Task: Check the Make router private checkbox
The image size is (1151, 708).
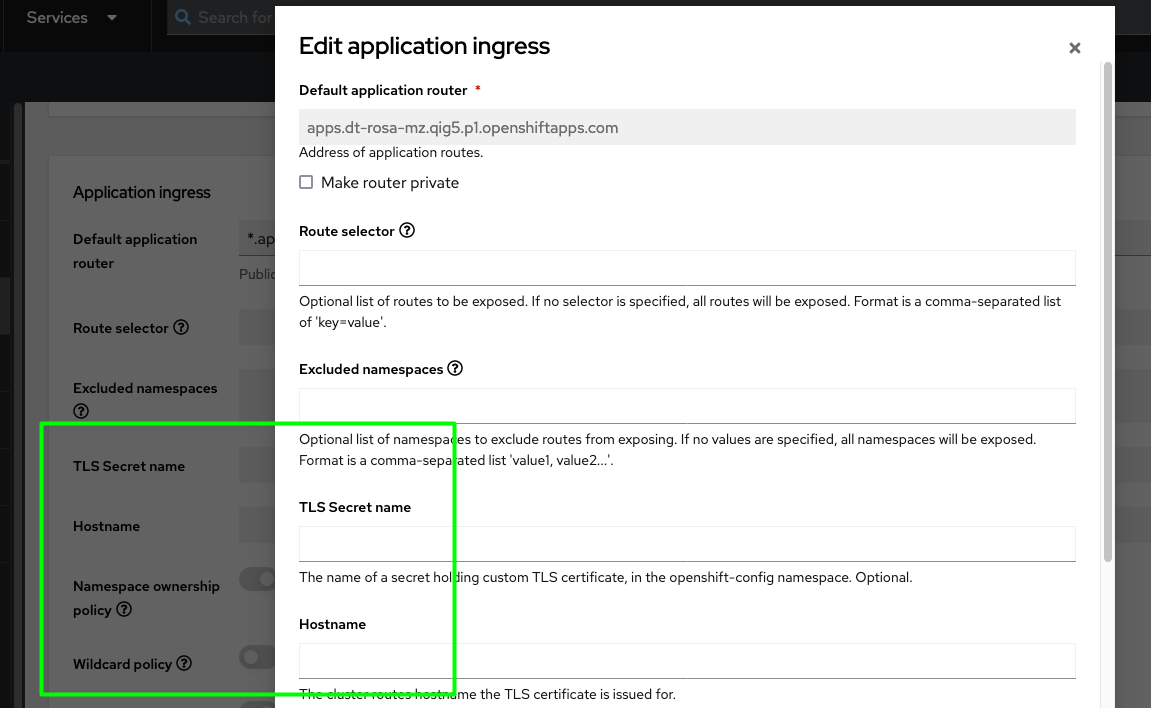Action: pyautogui.click(x=306, y=182)
